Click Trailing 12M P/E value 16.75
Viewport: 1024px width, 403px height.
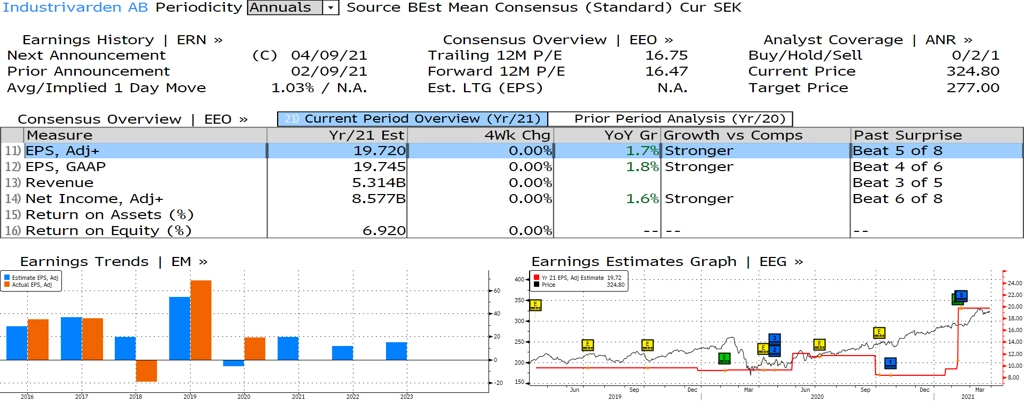[x=665, y=56]
